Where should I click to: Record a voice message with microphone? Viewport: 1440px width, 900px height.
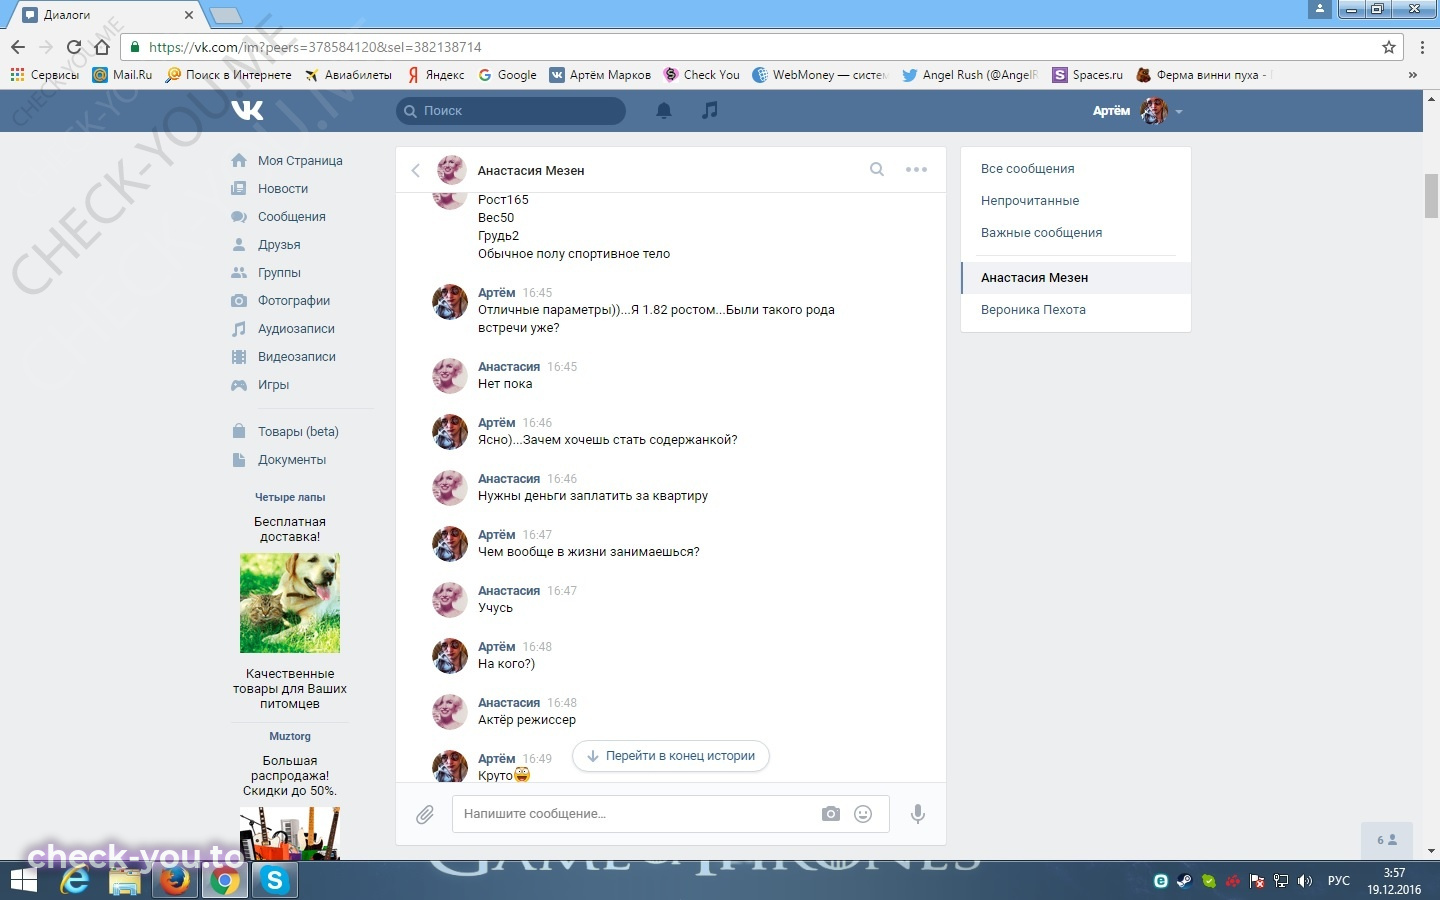click(x=917, y=814)
